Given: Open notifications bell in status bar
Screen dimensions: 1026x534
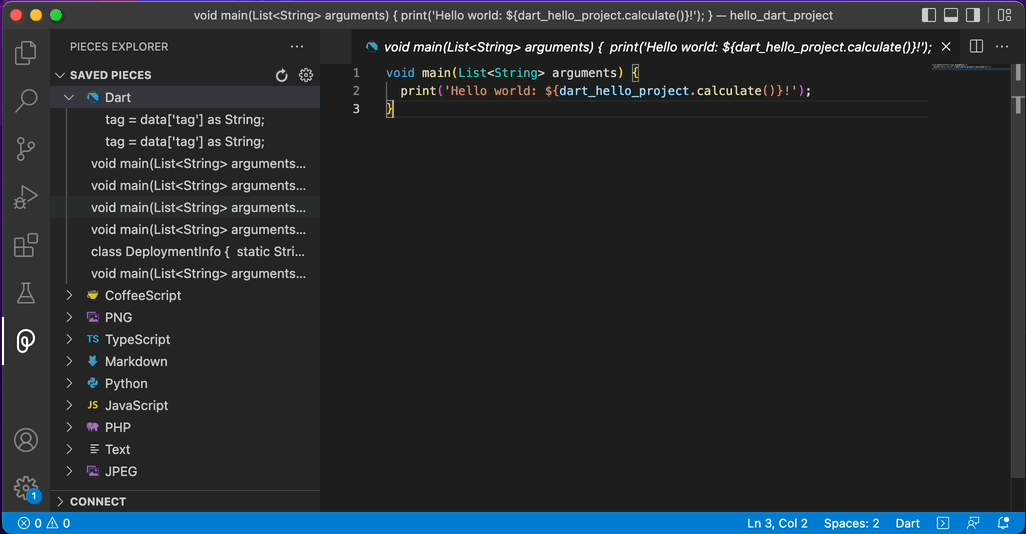Looking at the screenshot, I should (x=1002, y=524).
